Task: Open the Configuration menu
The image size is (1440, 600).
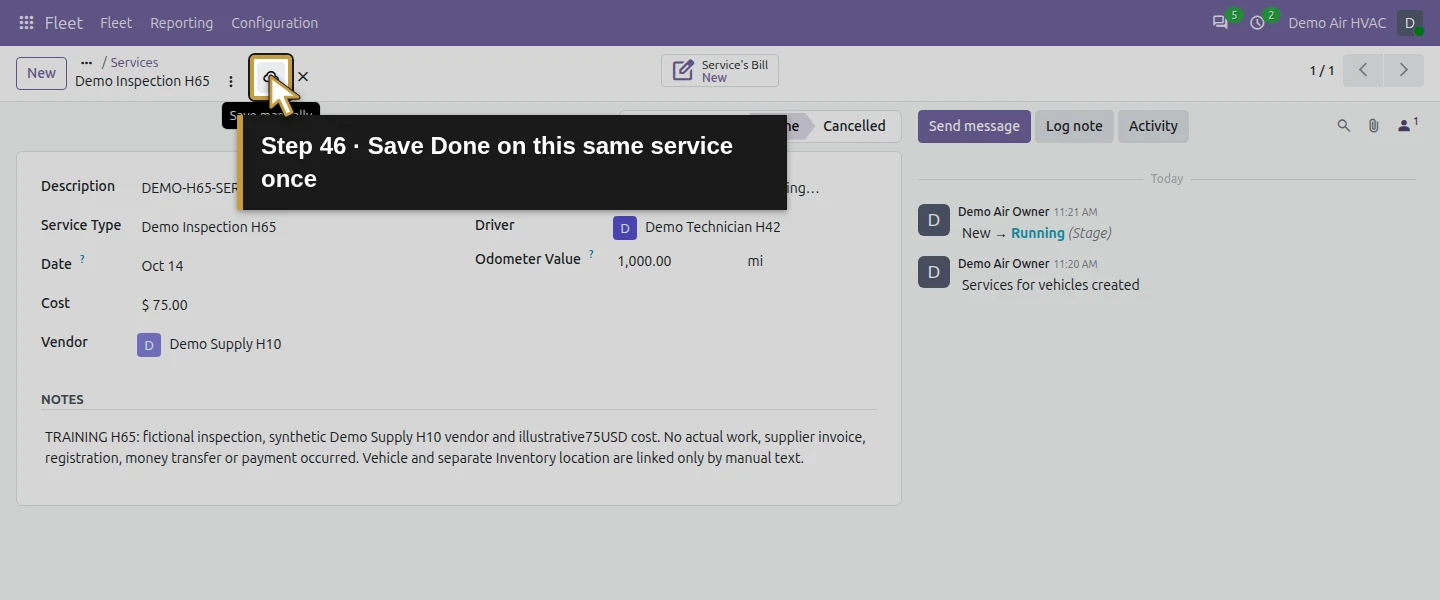Action: click(x=274, y=23)
